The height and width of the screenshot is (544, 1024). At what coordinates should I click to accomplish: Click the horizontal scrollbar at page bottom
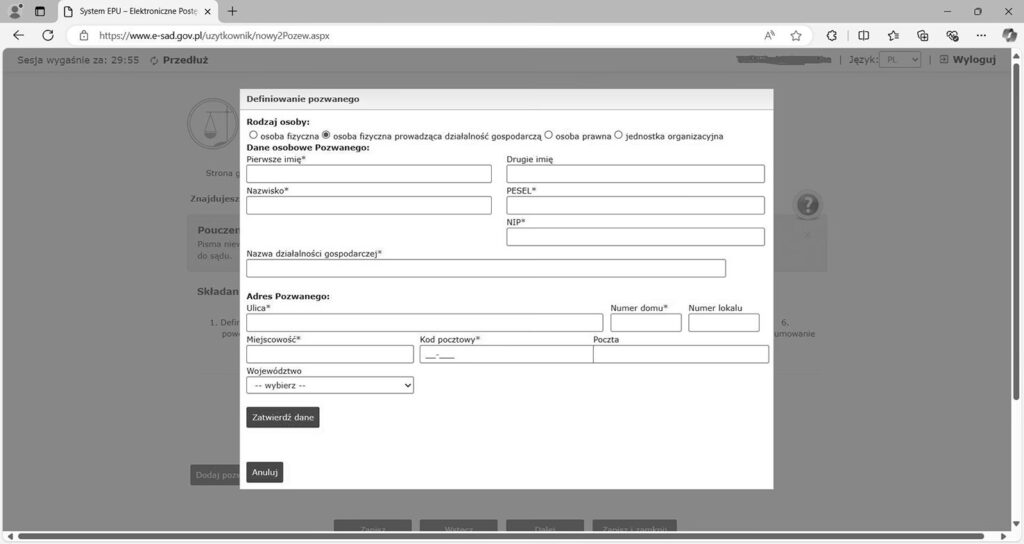click(x=500, y=537)
